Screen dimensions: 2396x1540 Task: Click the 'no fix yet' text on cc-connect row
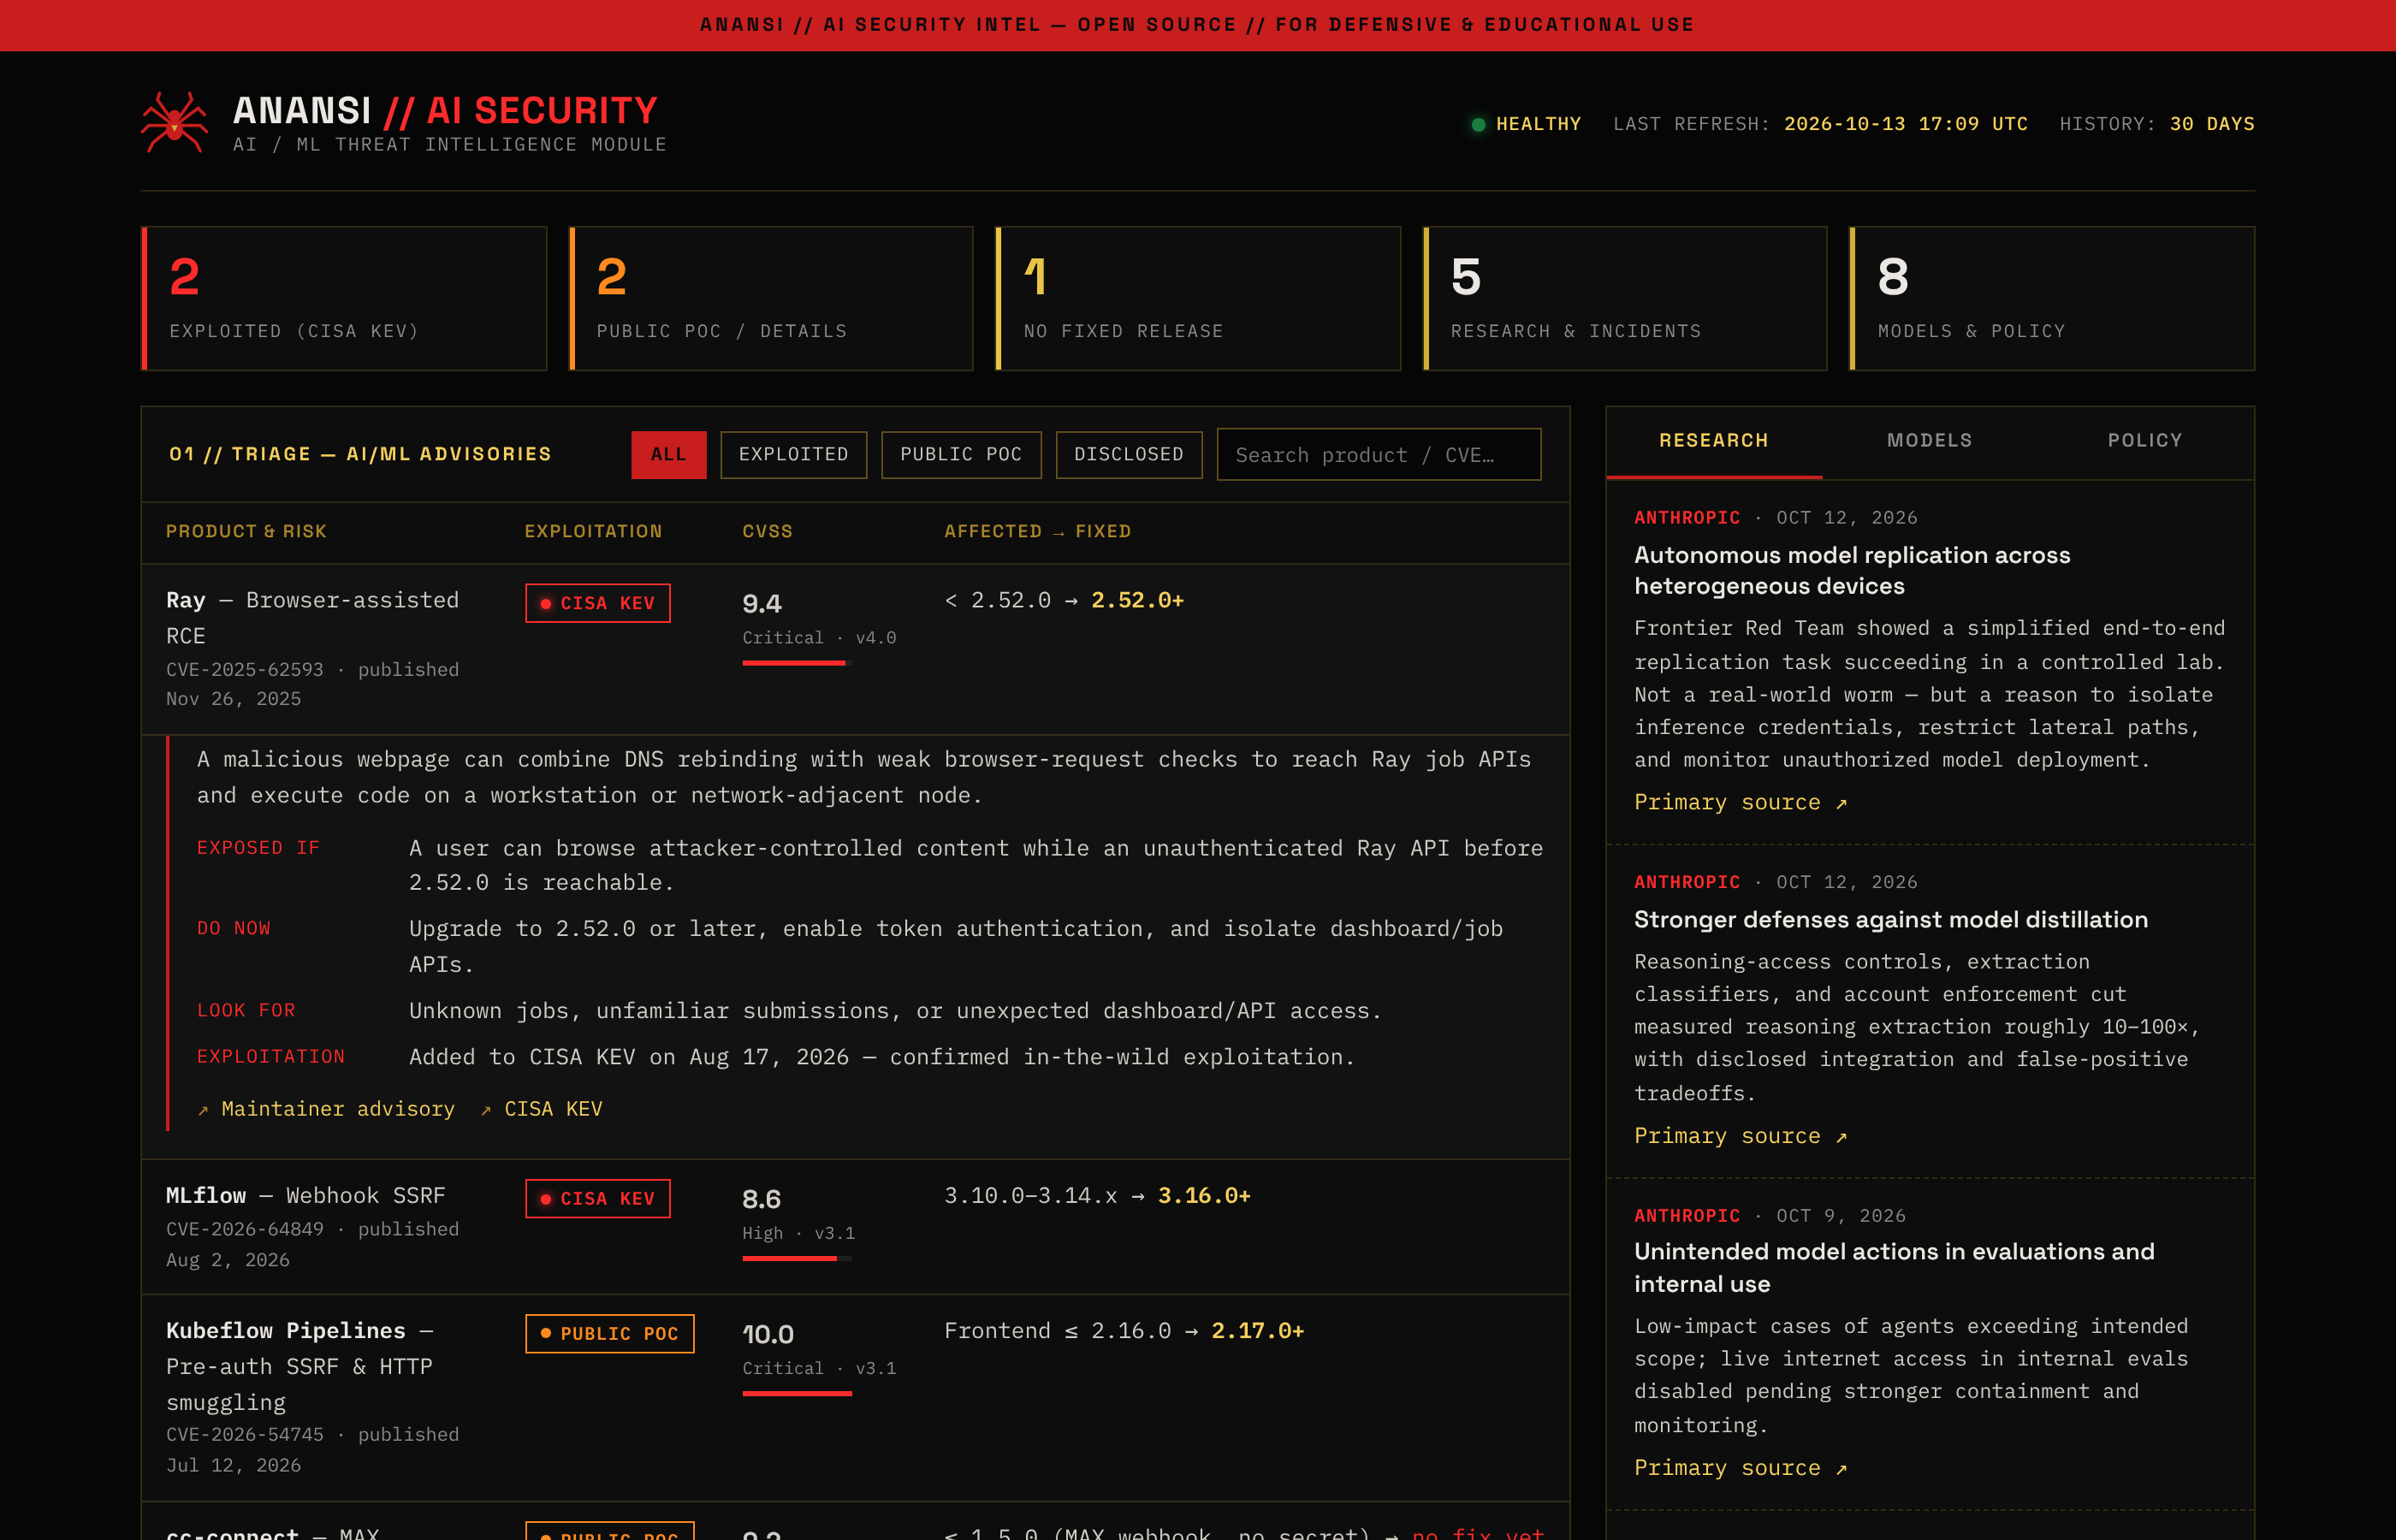(1478, 1533)
